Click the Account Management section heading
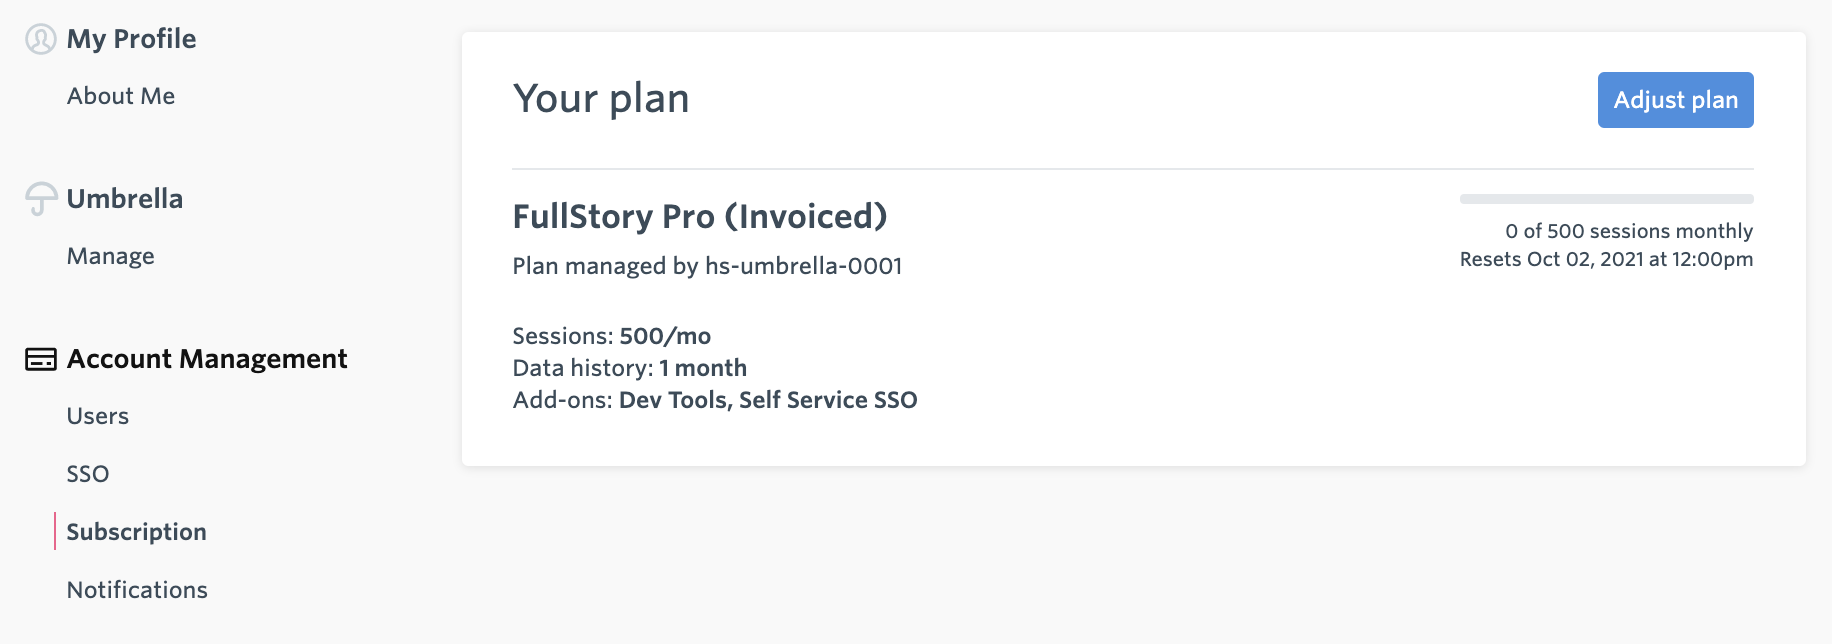Screen dimensions: 1832x644 click(x=207, y=359)
